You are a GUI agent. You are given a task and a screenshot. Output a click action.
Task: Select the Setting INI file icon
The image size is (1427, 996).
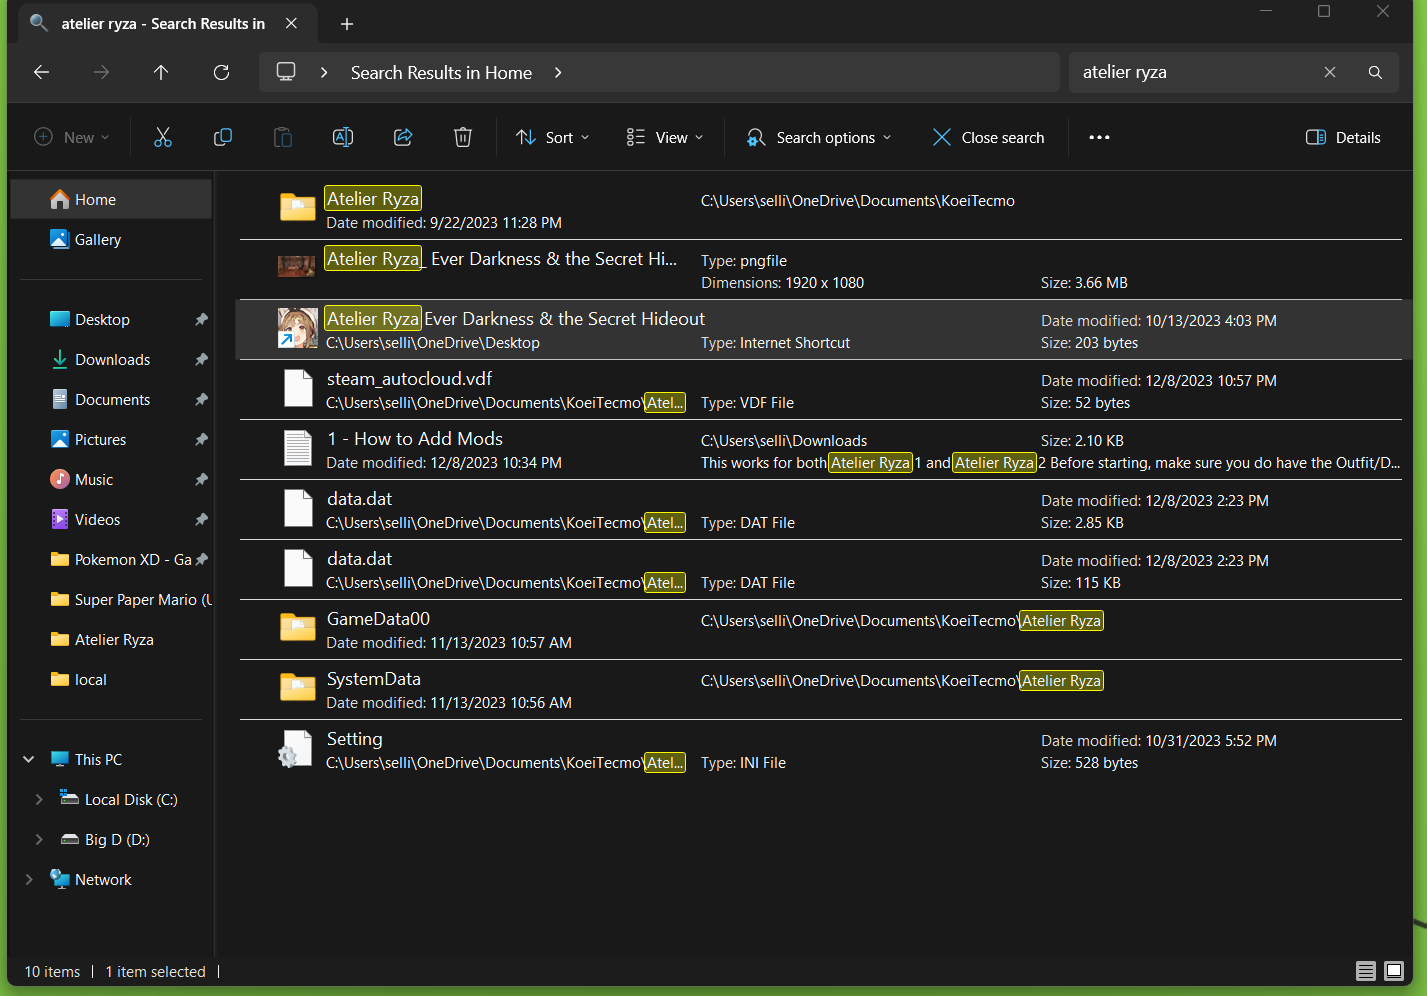[x=297, y=749]
